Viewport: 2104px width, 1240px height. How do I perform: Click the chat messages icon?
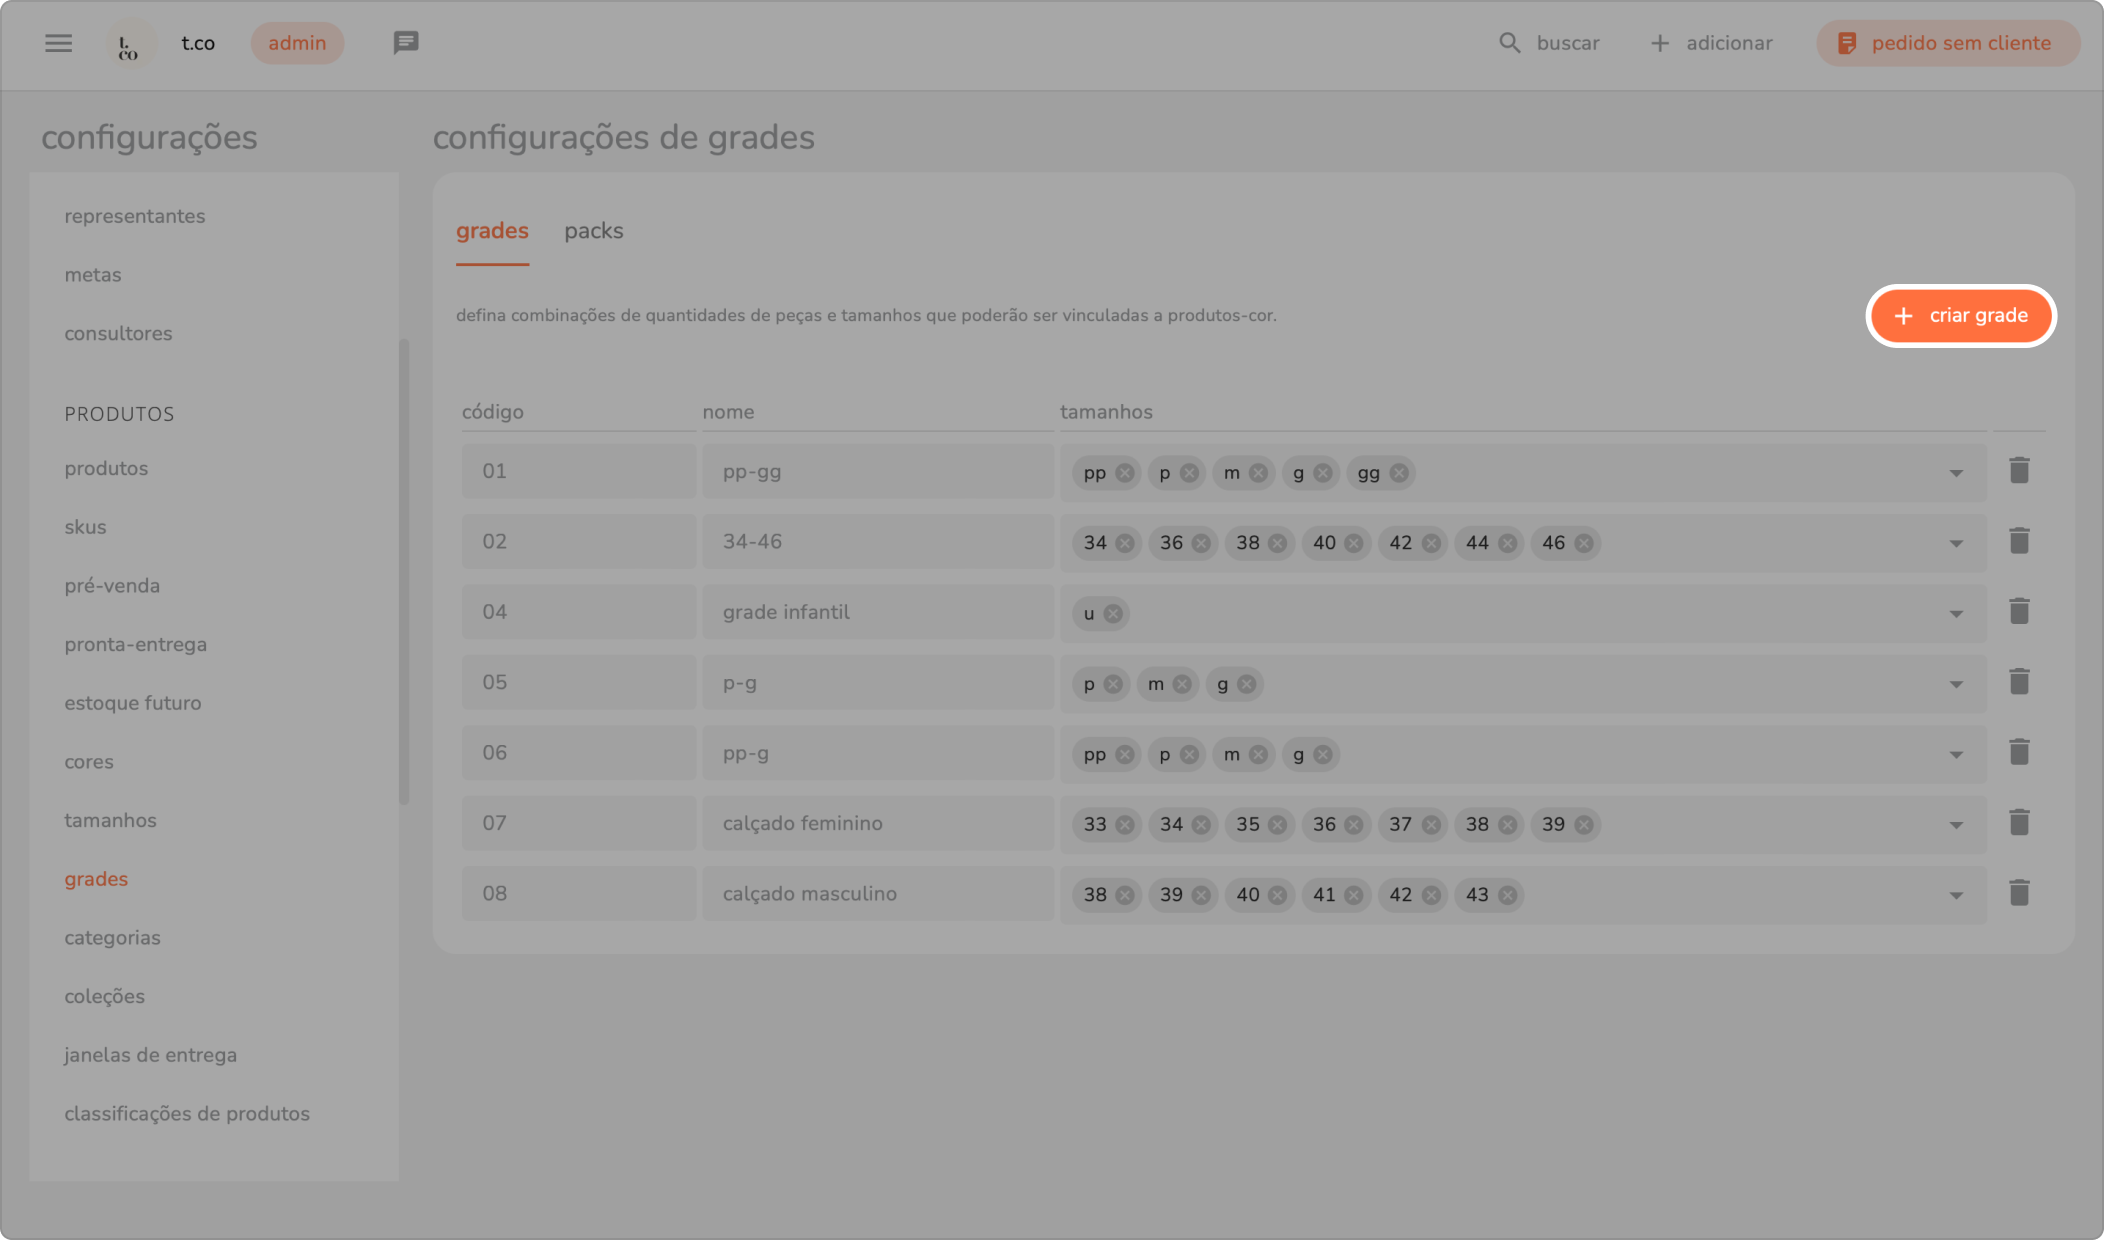tap(405, 43)
